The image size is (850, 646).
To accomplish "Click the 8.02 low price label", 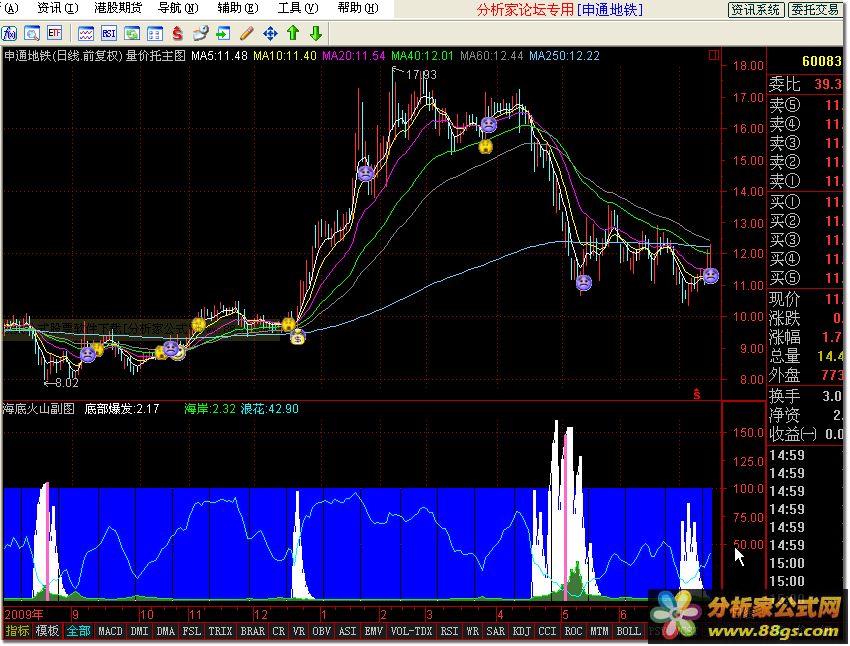I will (x=67, y=383).
